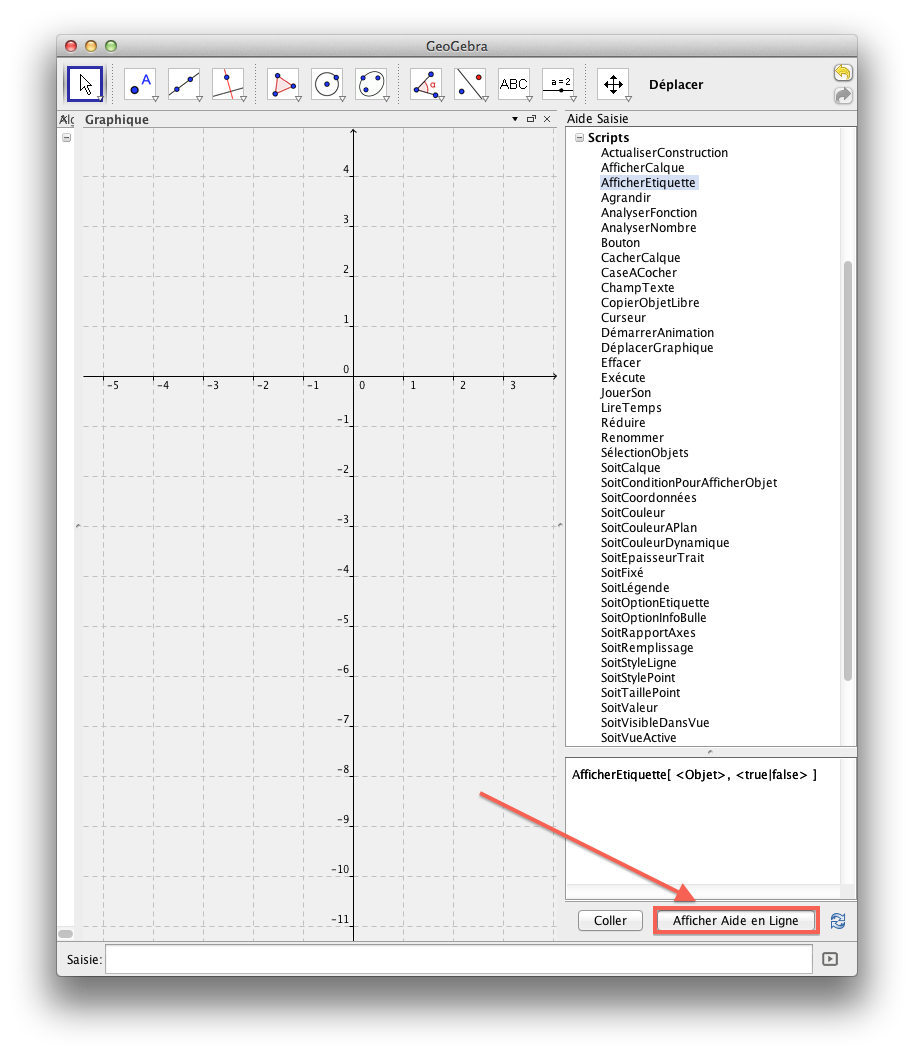Click the command list vertical scrollbar

click(x=848, y=471)
